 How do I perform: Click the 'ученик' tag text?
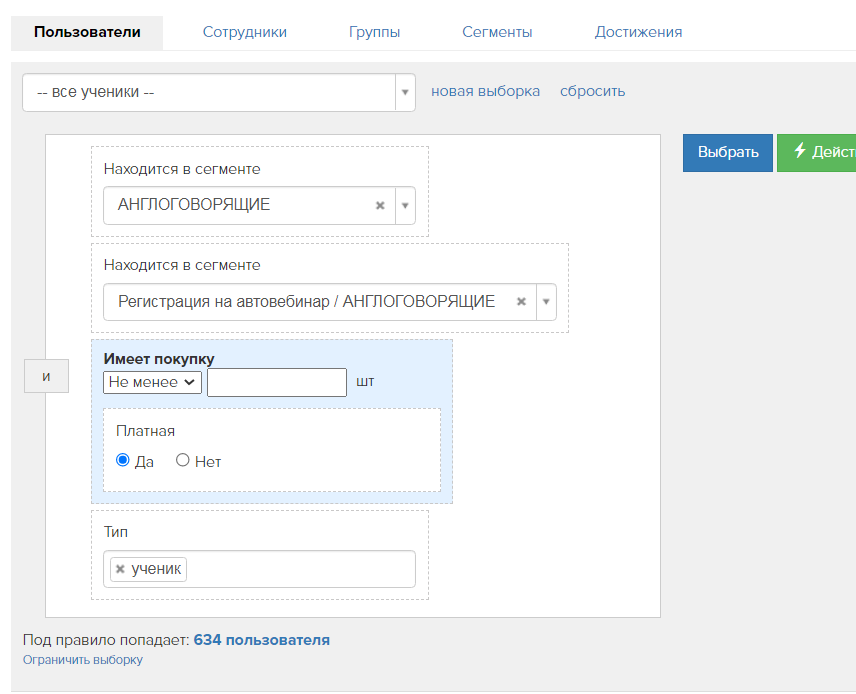pos(156,569)
